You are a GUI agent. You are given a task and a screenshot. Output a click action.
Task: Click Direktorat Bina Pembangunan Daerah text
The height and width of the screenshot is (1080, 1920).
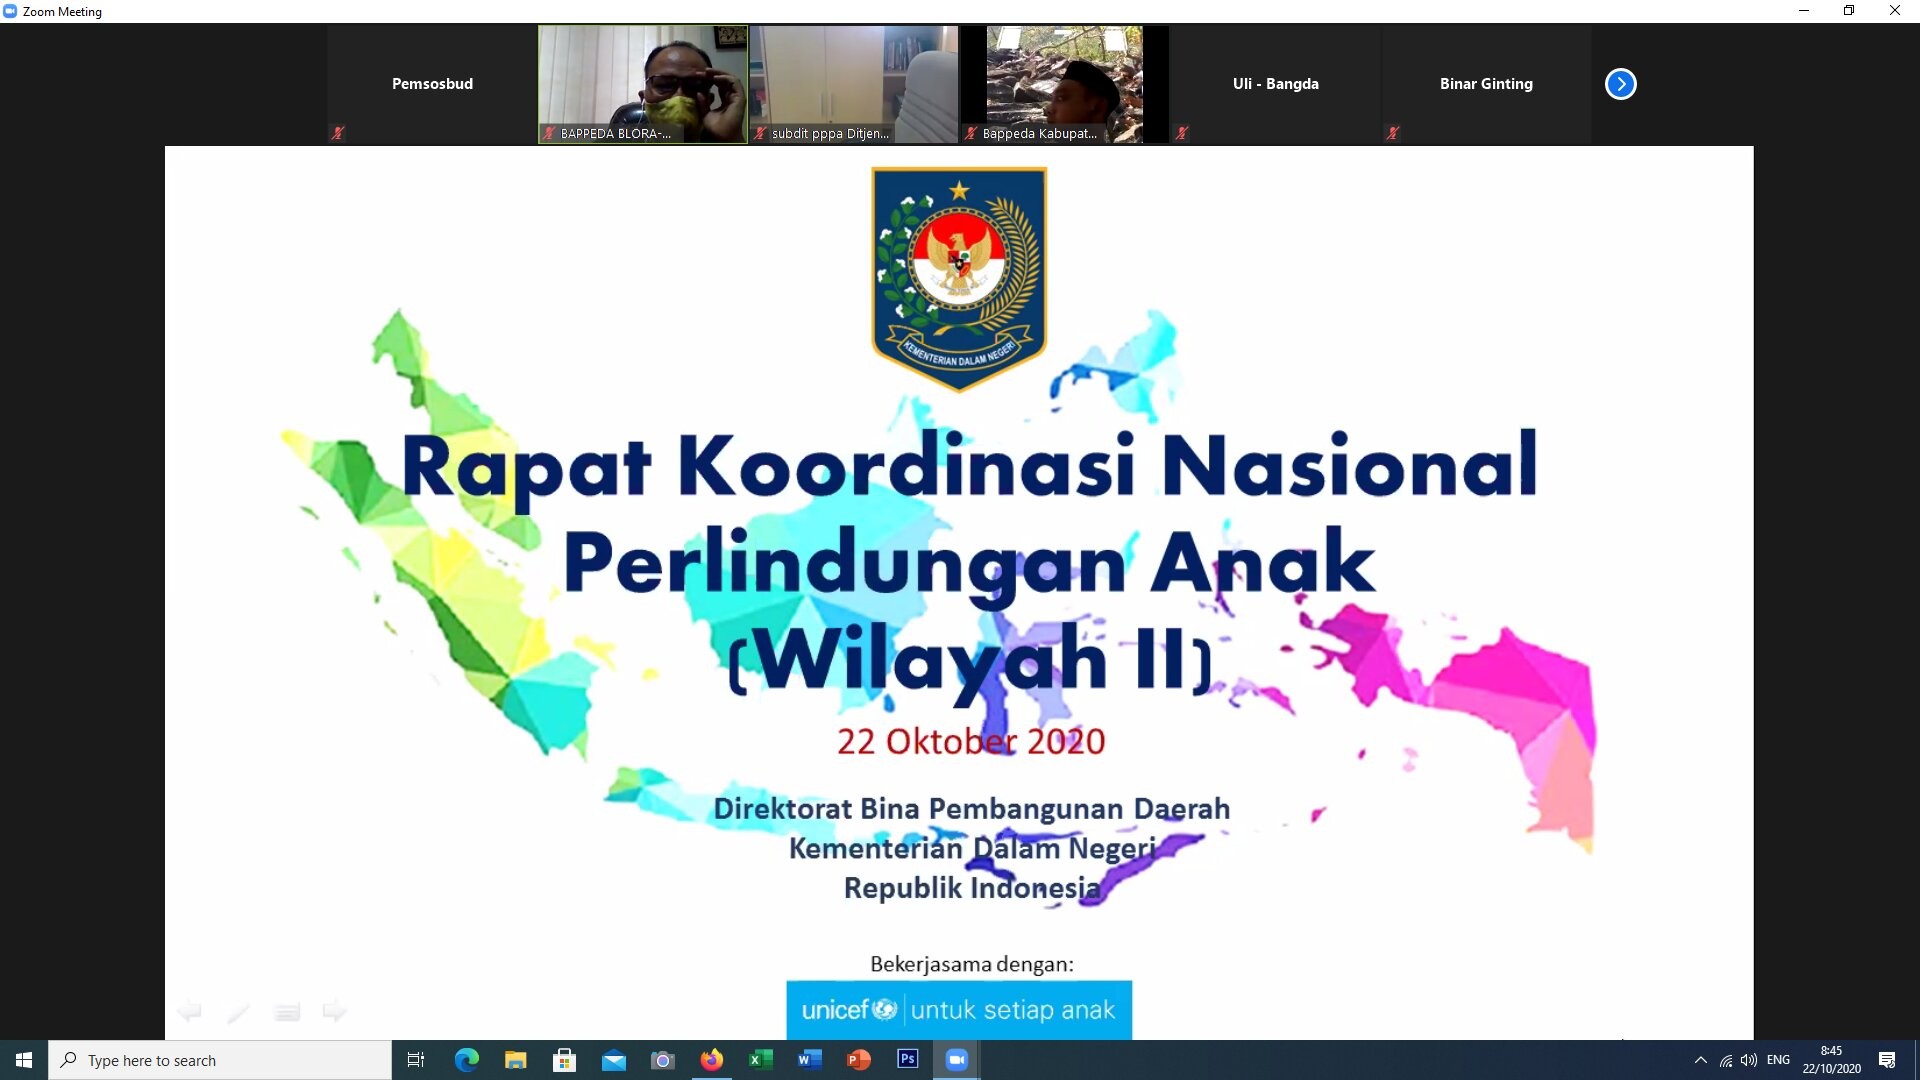point(971,808)
